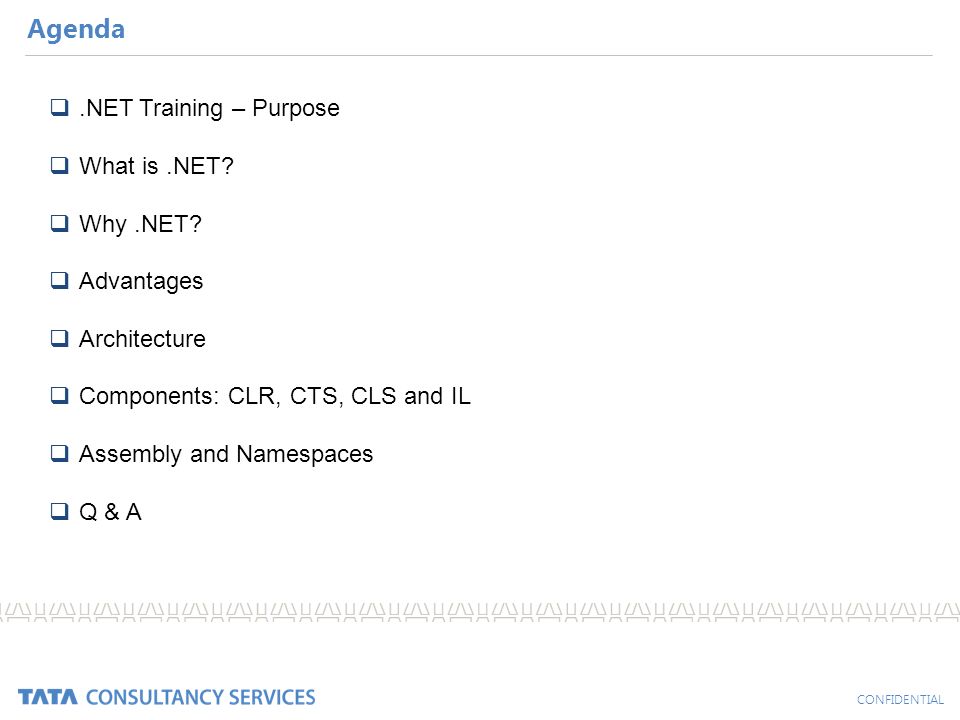
Task: Click the Assembly and Namespaces text
Action: [x=226, y=454]
